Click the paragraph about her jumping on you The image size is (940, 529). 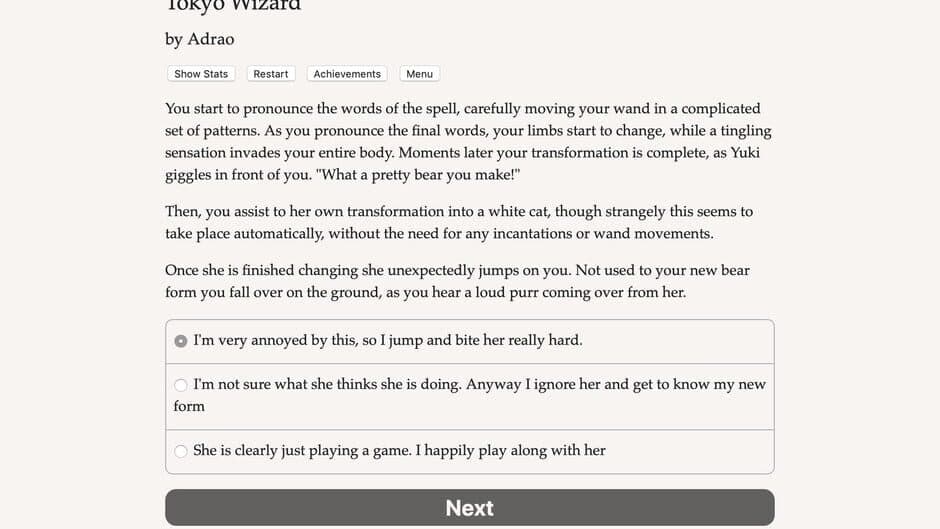tap(457, 281)
